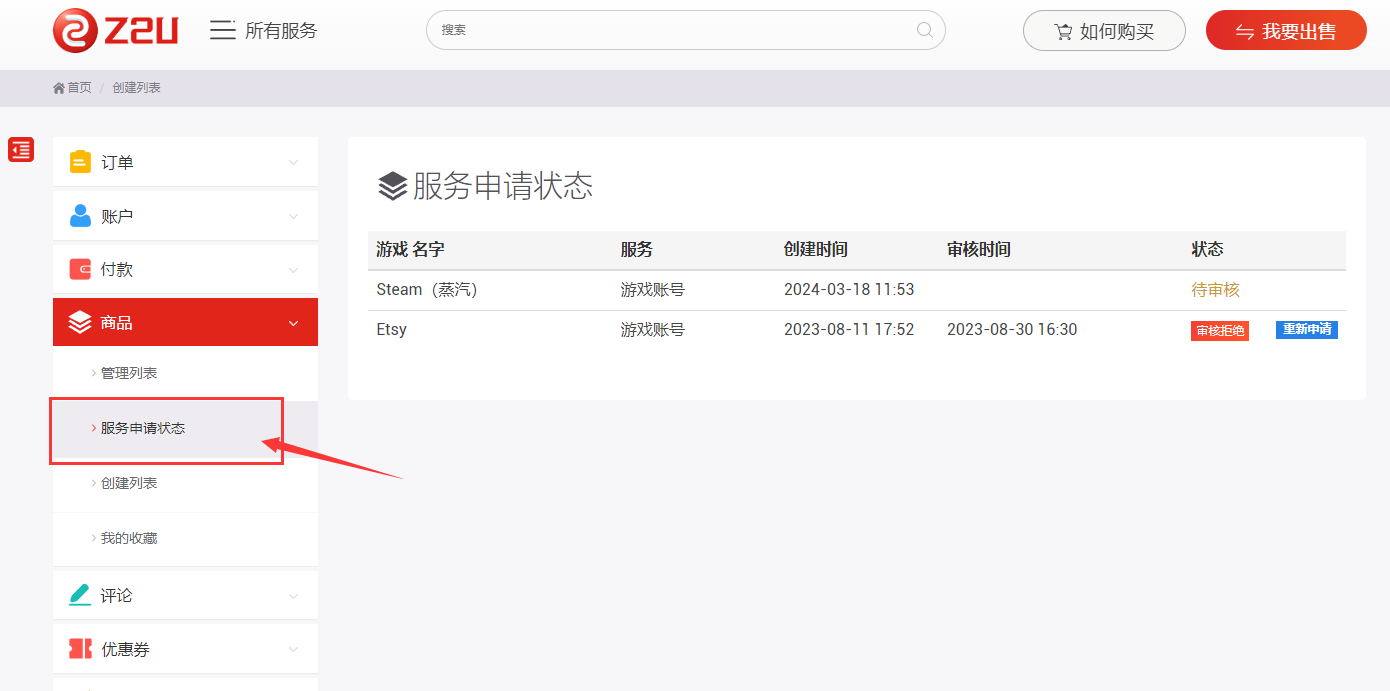Go to 首页 breadcrumb link
1390x691 pixels.
(79, 88)
